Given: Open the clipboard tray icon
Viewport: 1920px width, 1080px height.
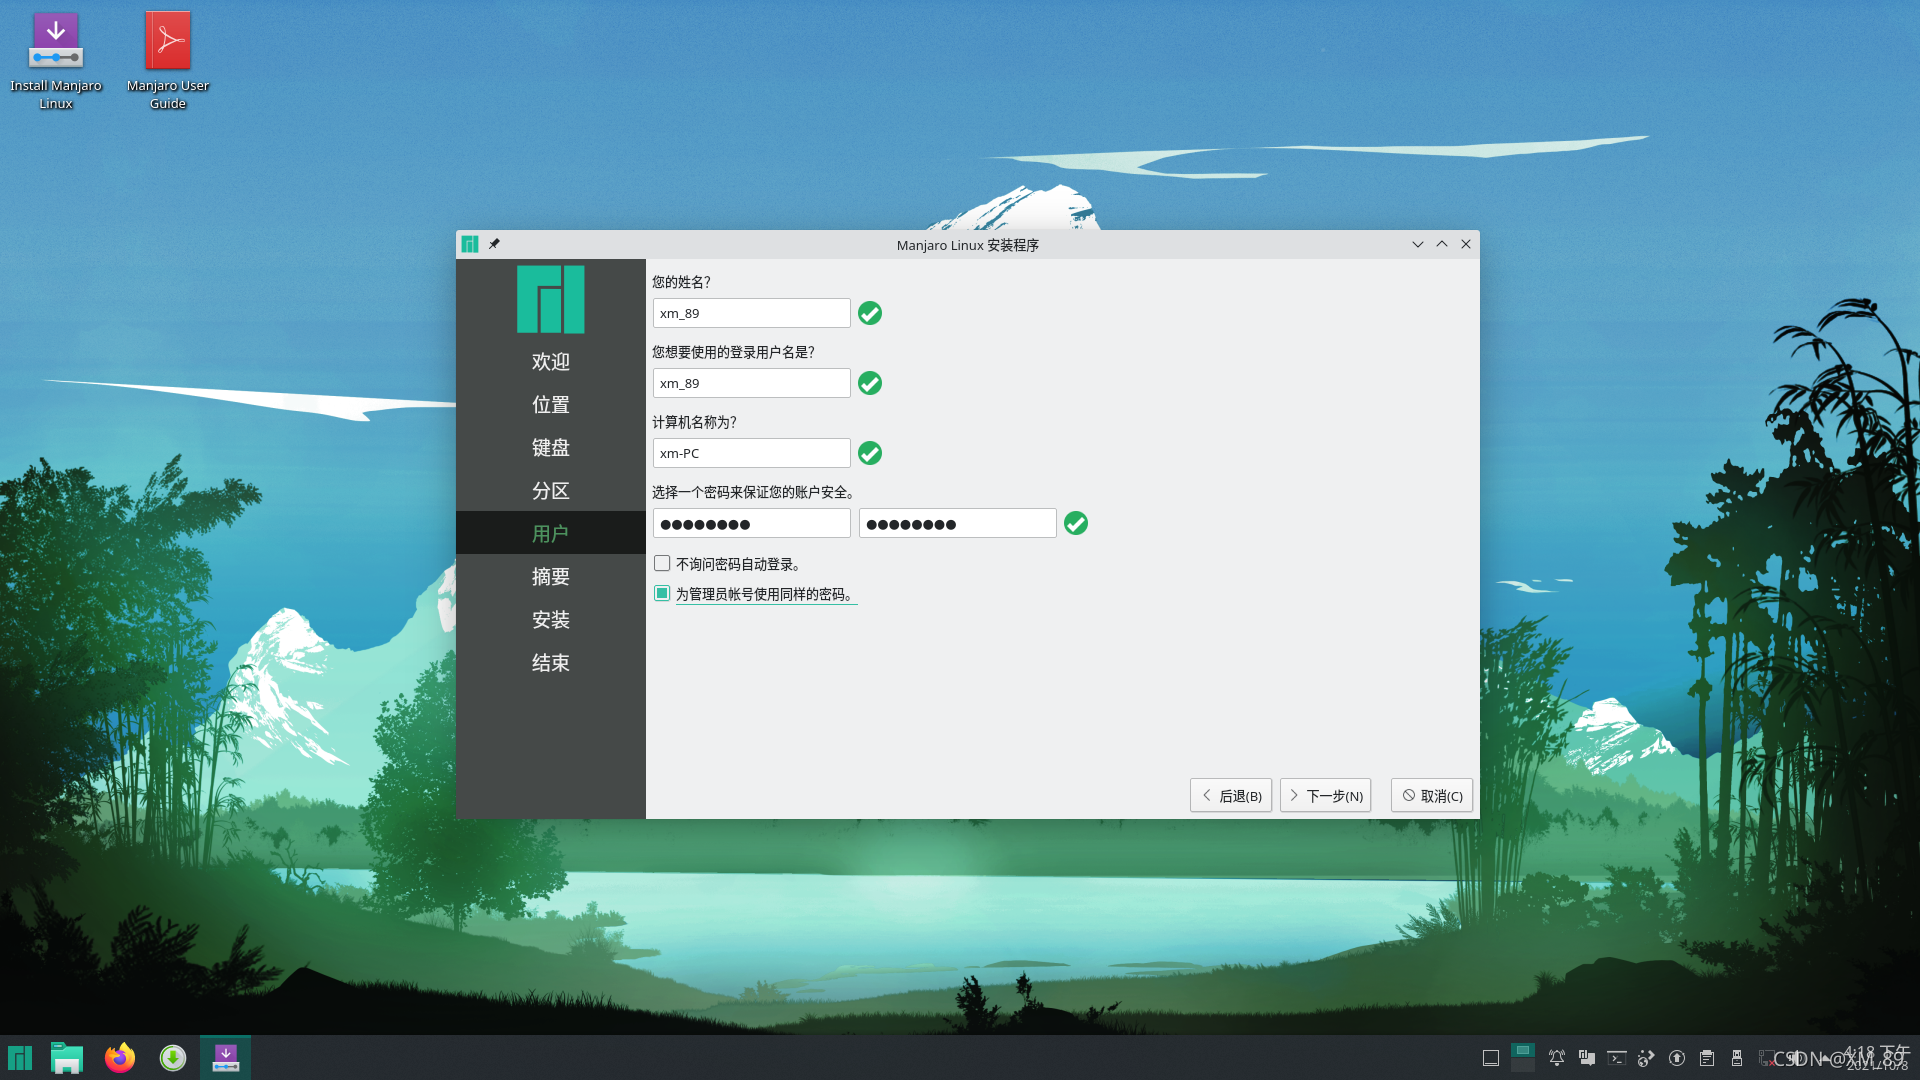Looking at the screenshot, I should coord(1707,1058).
